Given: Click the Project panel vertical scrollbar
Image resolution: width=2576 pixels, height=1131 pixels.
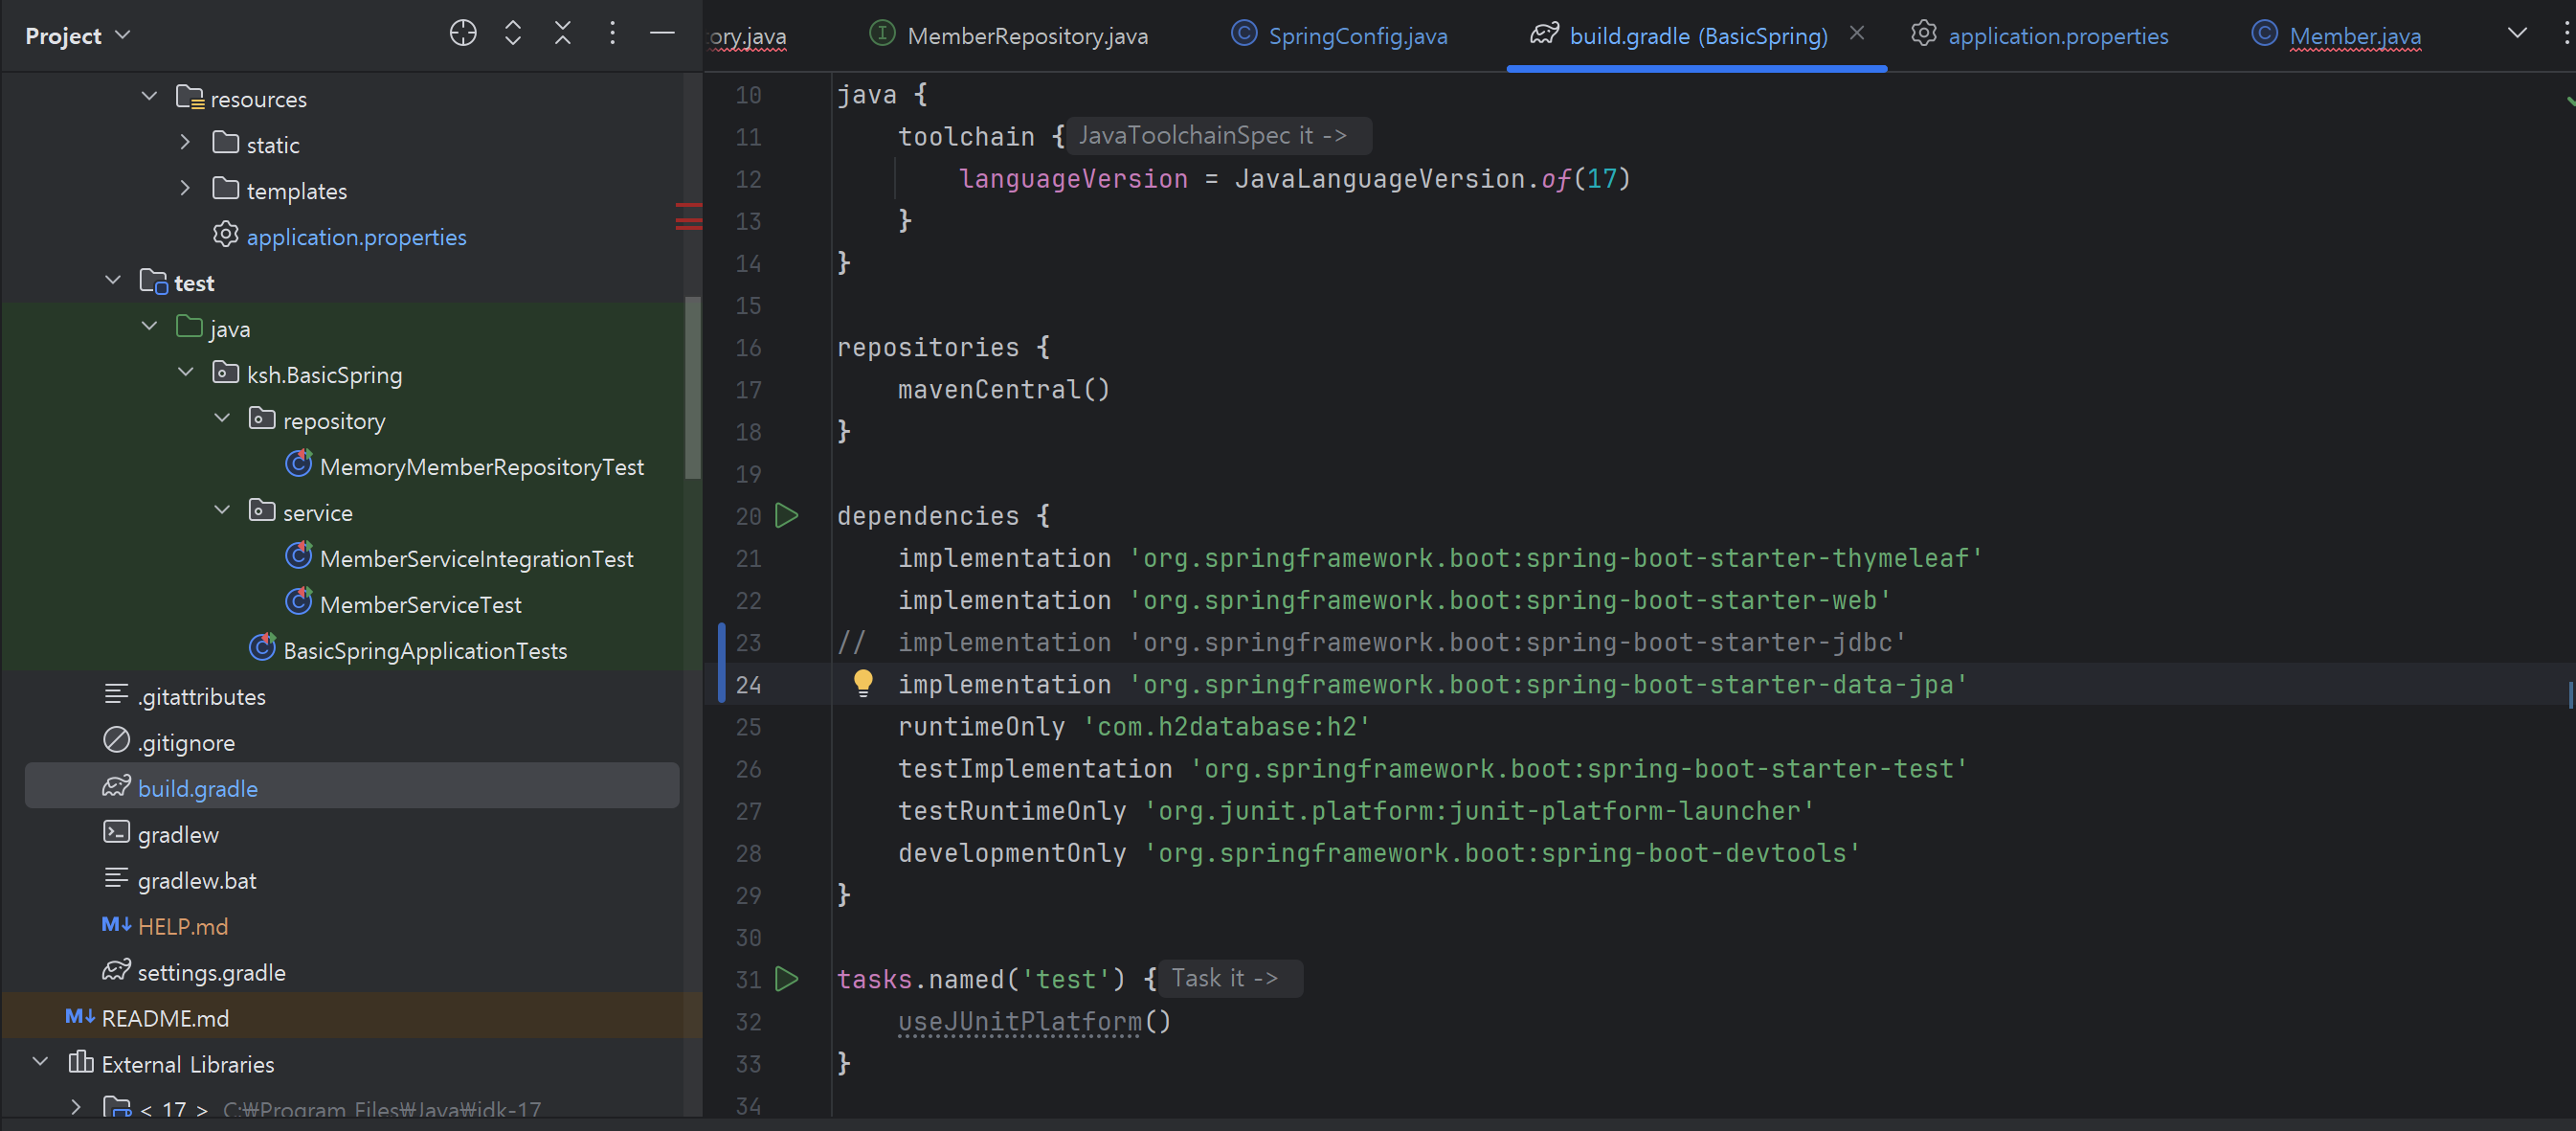Looking at the screenshot, I should click(x=692, y=388).
